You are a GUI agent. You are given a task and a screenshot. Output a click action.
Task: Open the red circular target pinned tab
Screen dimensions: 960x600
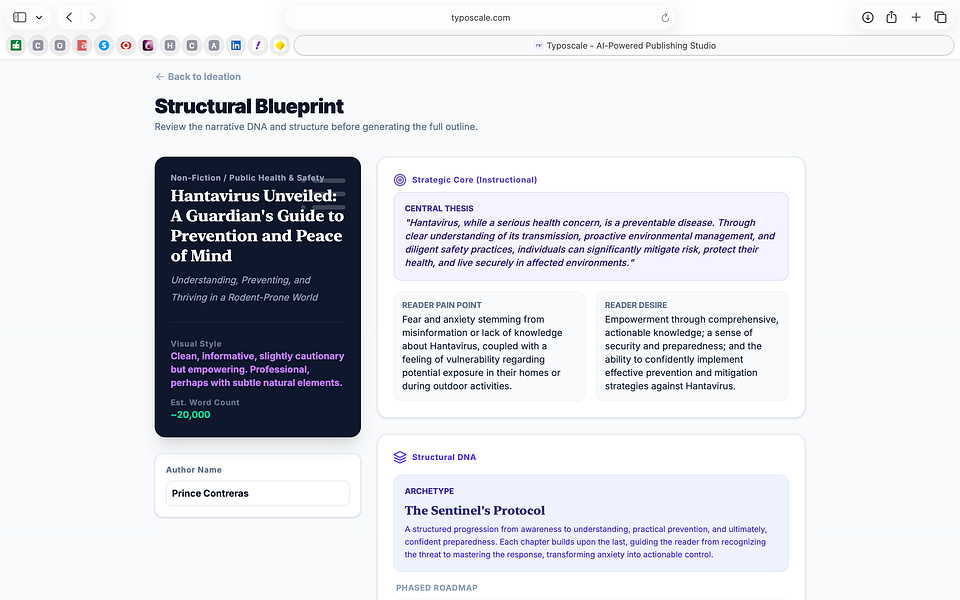(x=126, y=45)
